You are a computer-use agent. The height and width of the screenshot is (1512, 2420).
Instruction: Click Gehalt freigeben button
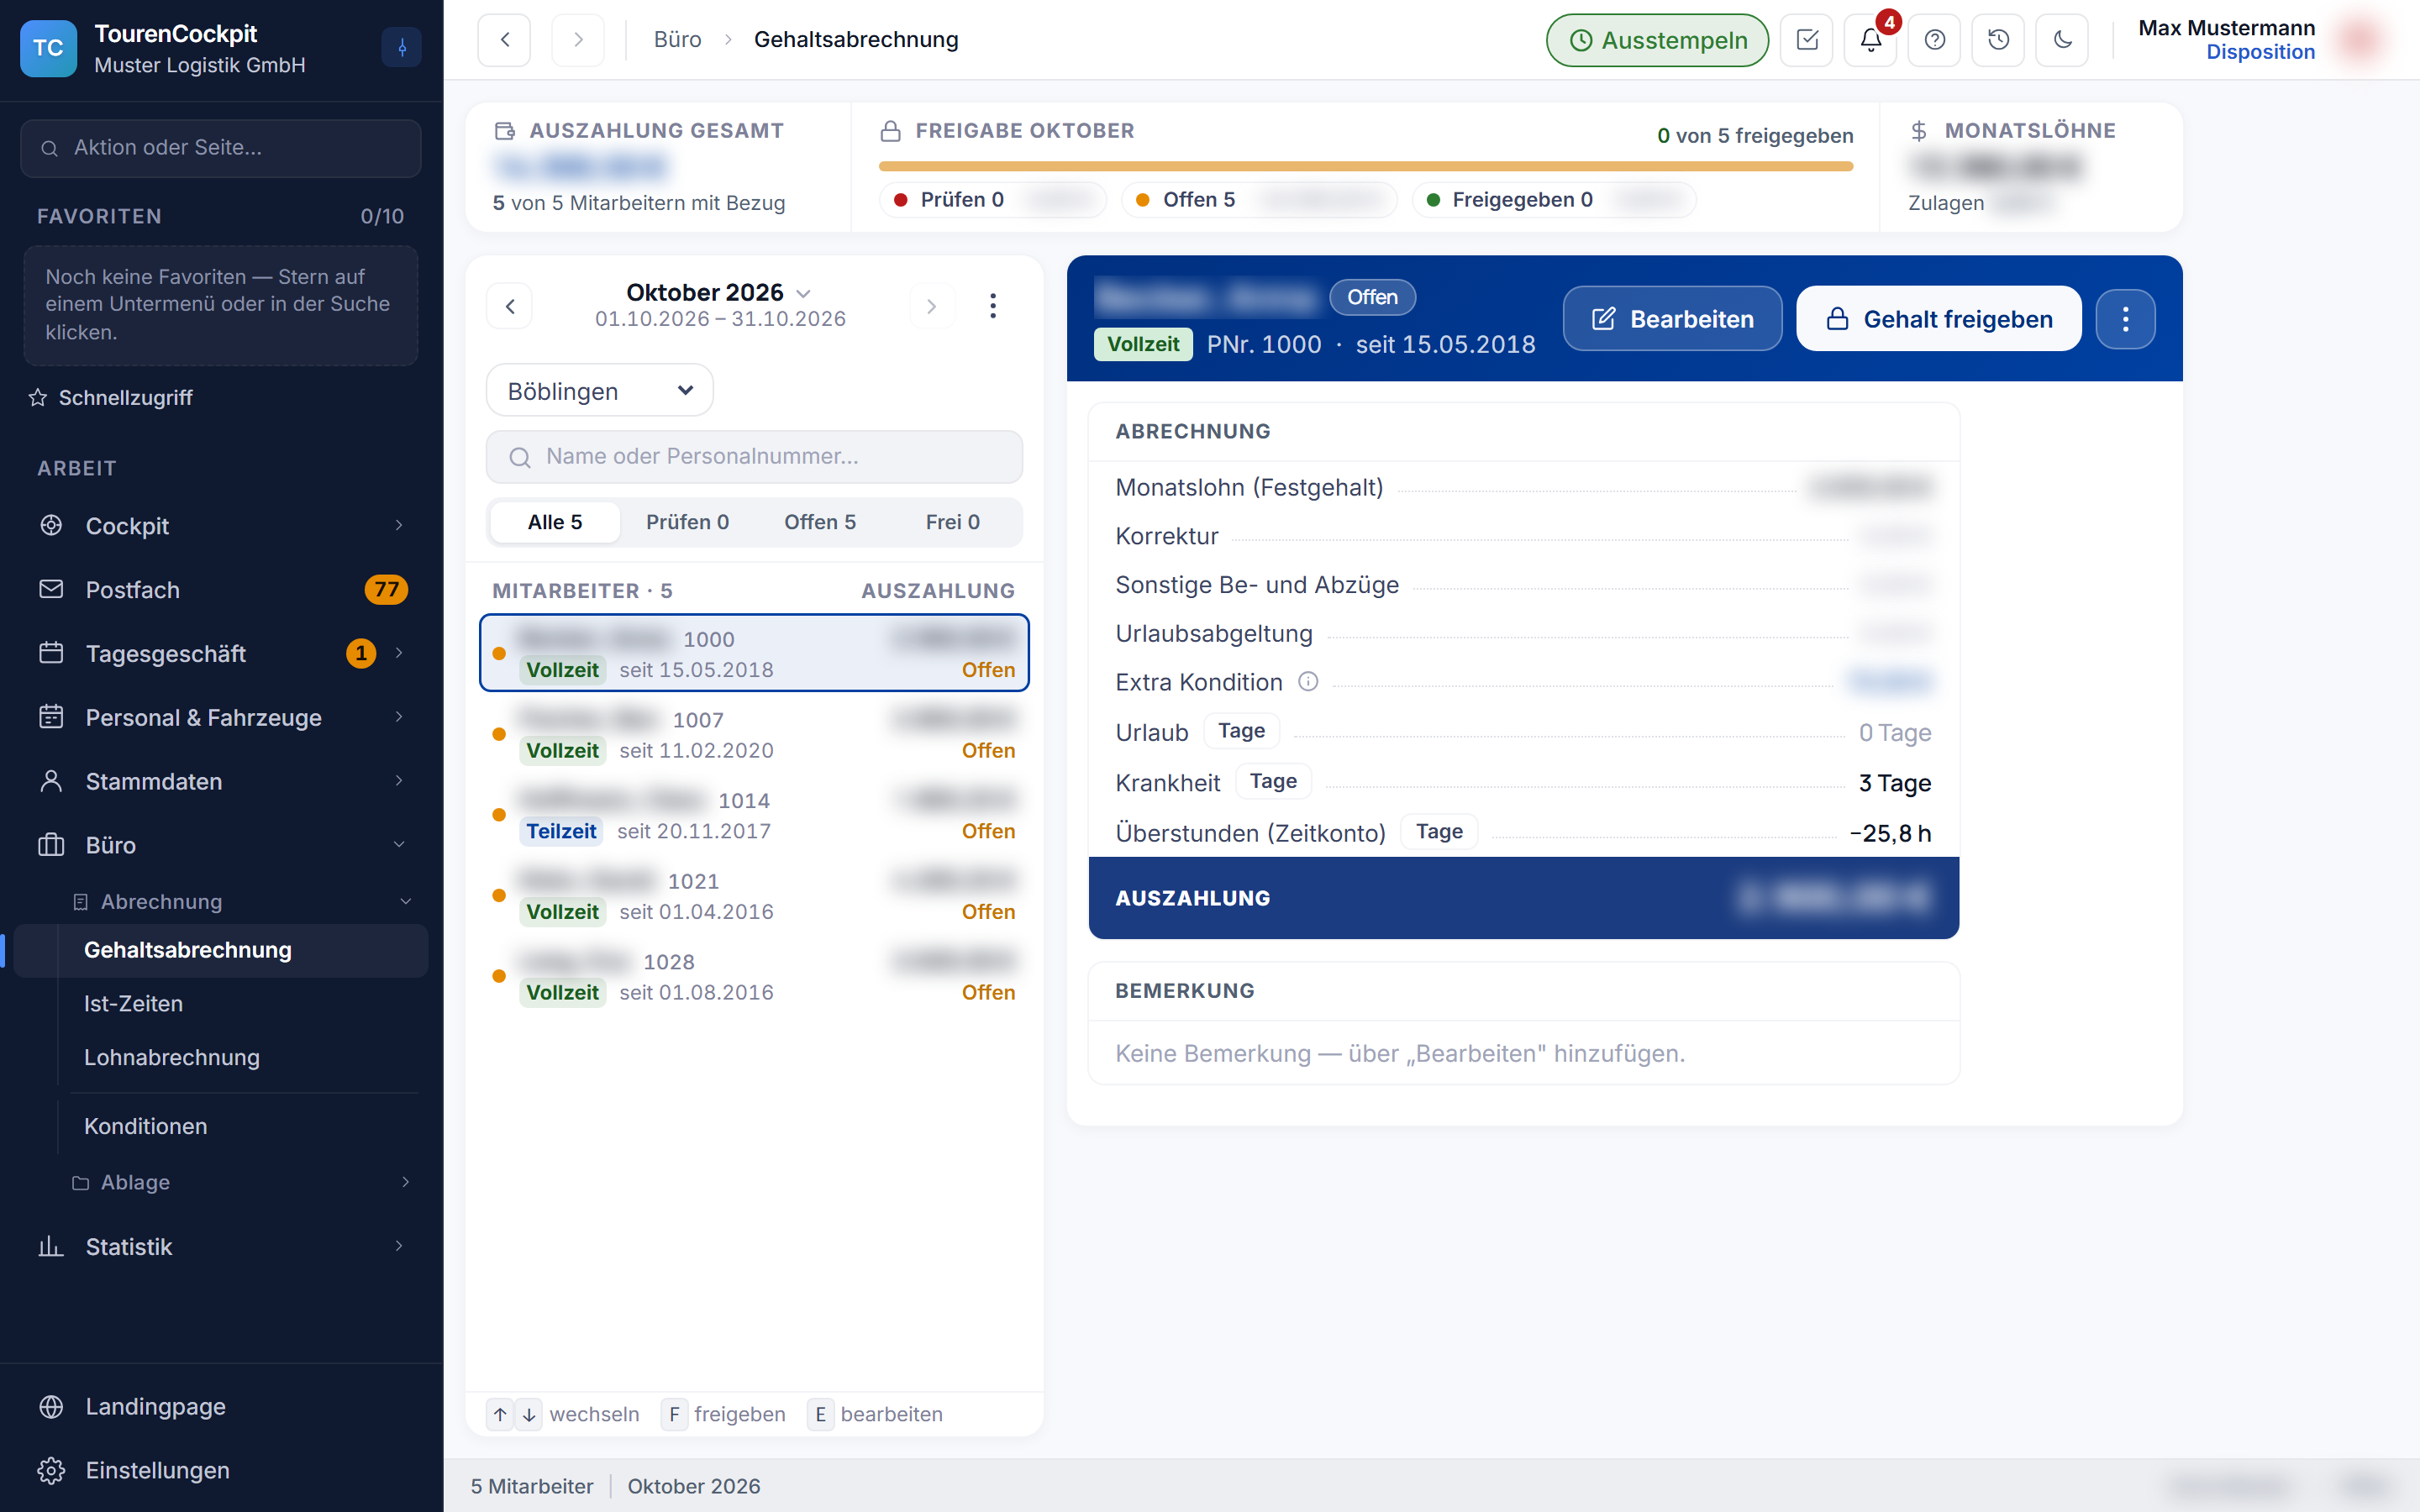click(1939, 319)
